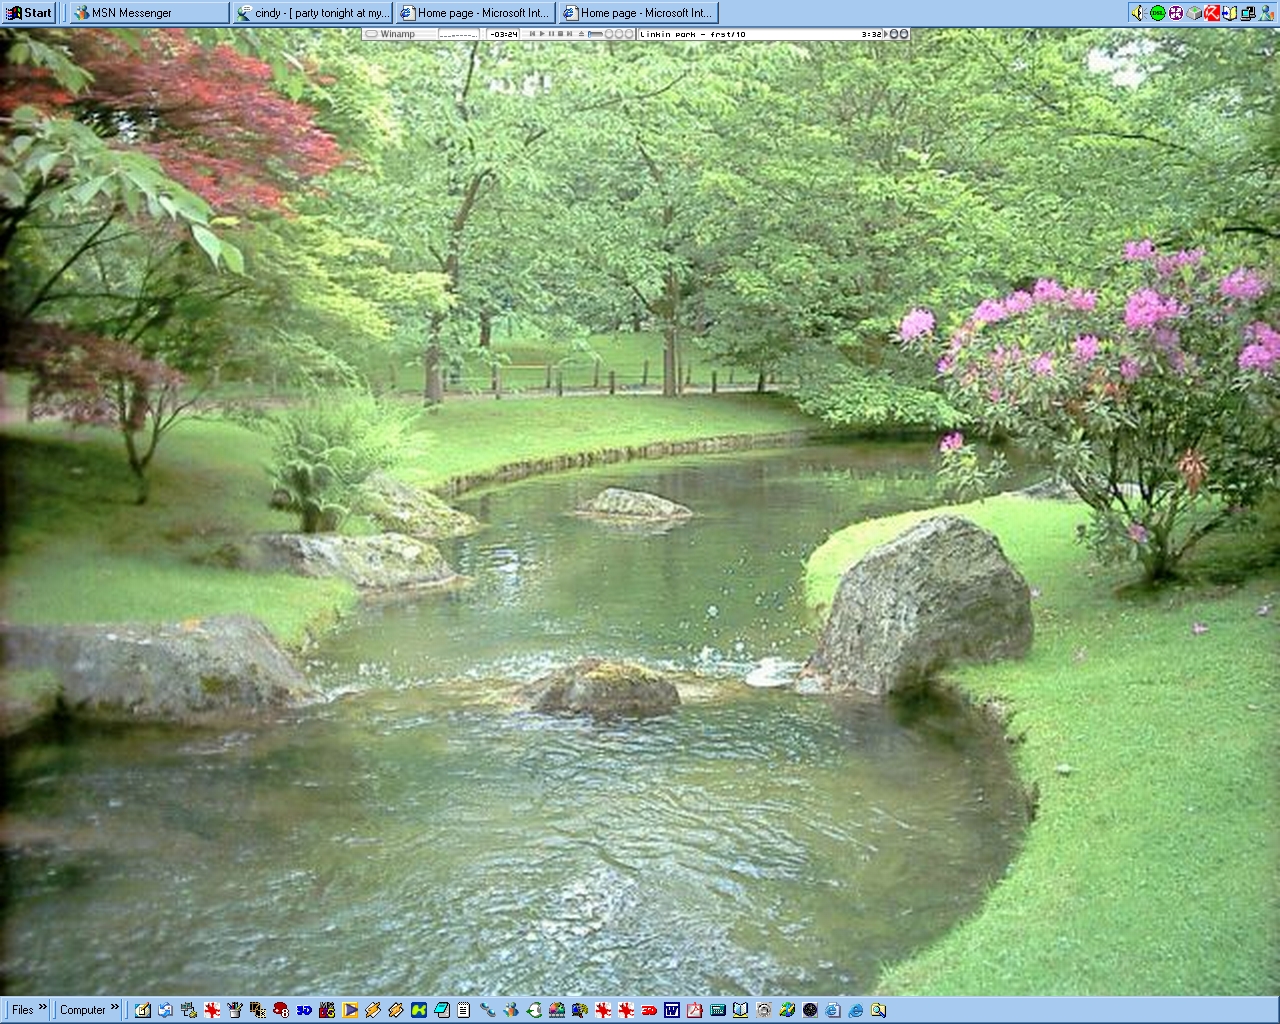The width and height of the screenshot is (1280, 1024).
Task: Open the Microsoft Word quick launch icon
Action: point(671,1010)
